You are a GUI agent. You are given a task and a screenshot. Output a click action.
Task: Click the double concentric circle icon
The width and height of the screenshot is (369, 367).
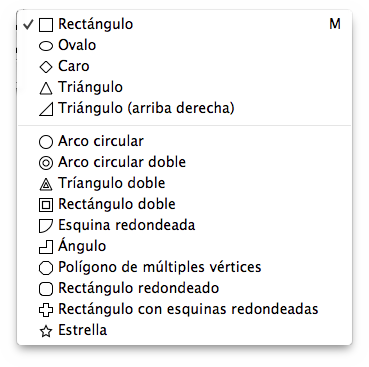[46, 163]
